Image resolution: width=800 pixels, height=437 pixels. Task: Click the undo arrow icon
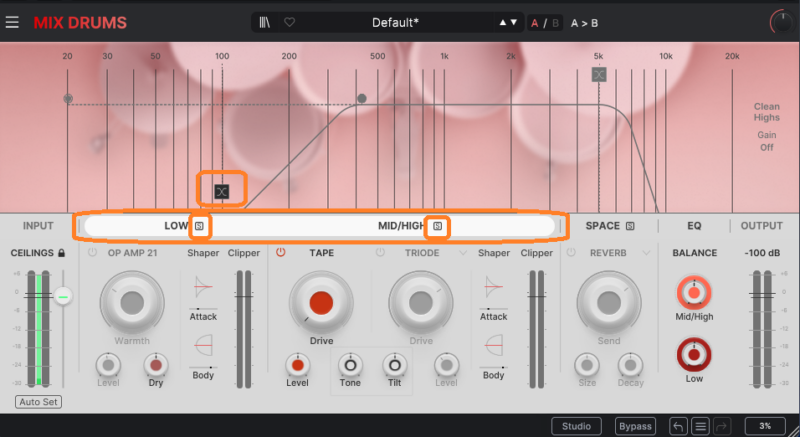[x=680, y=426]
